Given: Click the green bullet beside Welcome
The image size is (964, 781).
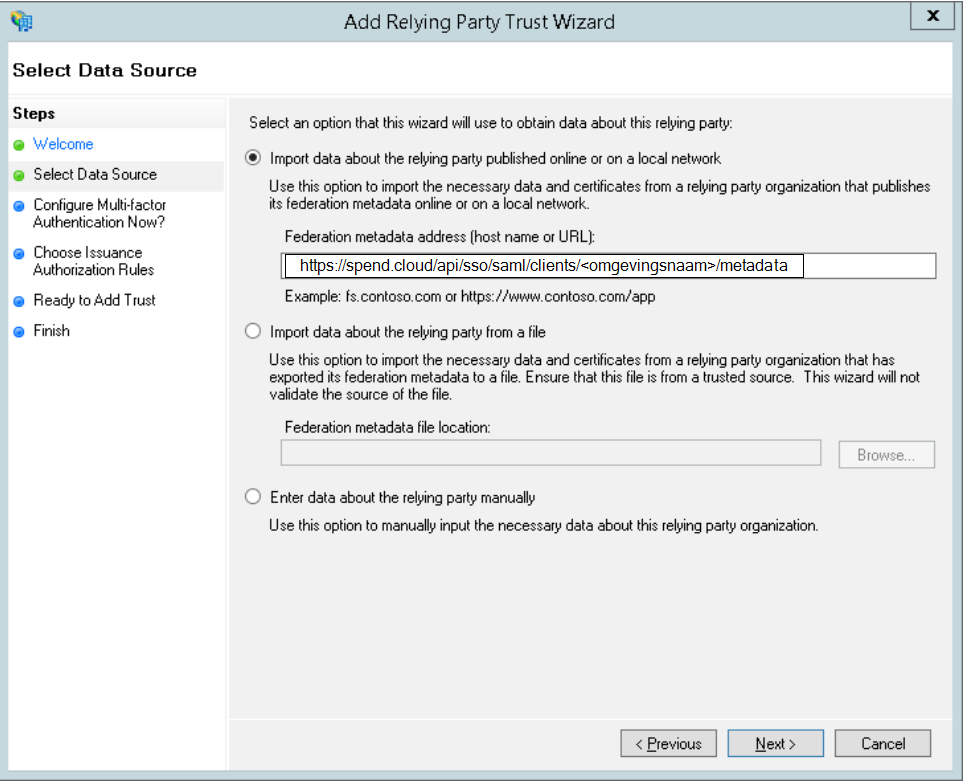Looking at the screenshot, I should [19, 145].
